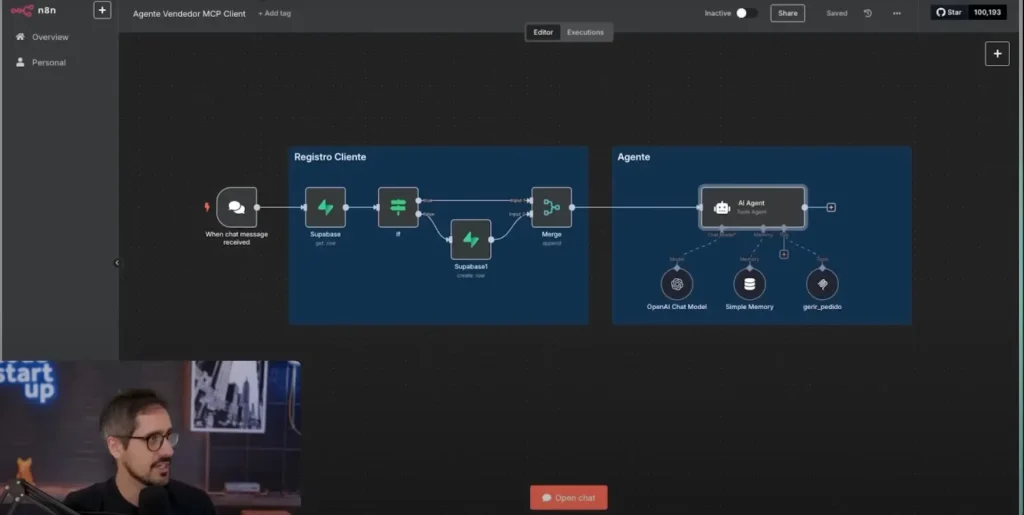The height and width of the screenshot is (515, 1024).
Task: Select the Supabase get row node
Action: pyautogui.click(x=325, y=207)
